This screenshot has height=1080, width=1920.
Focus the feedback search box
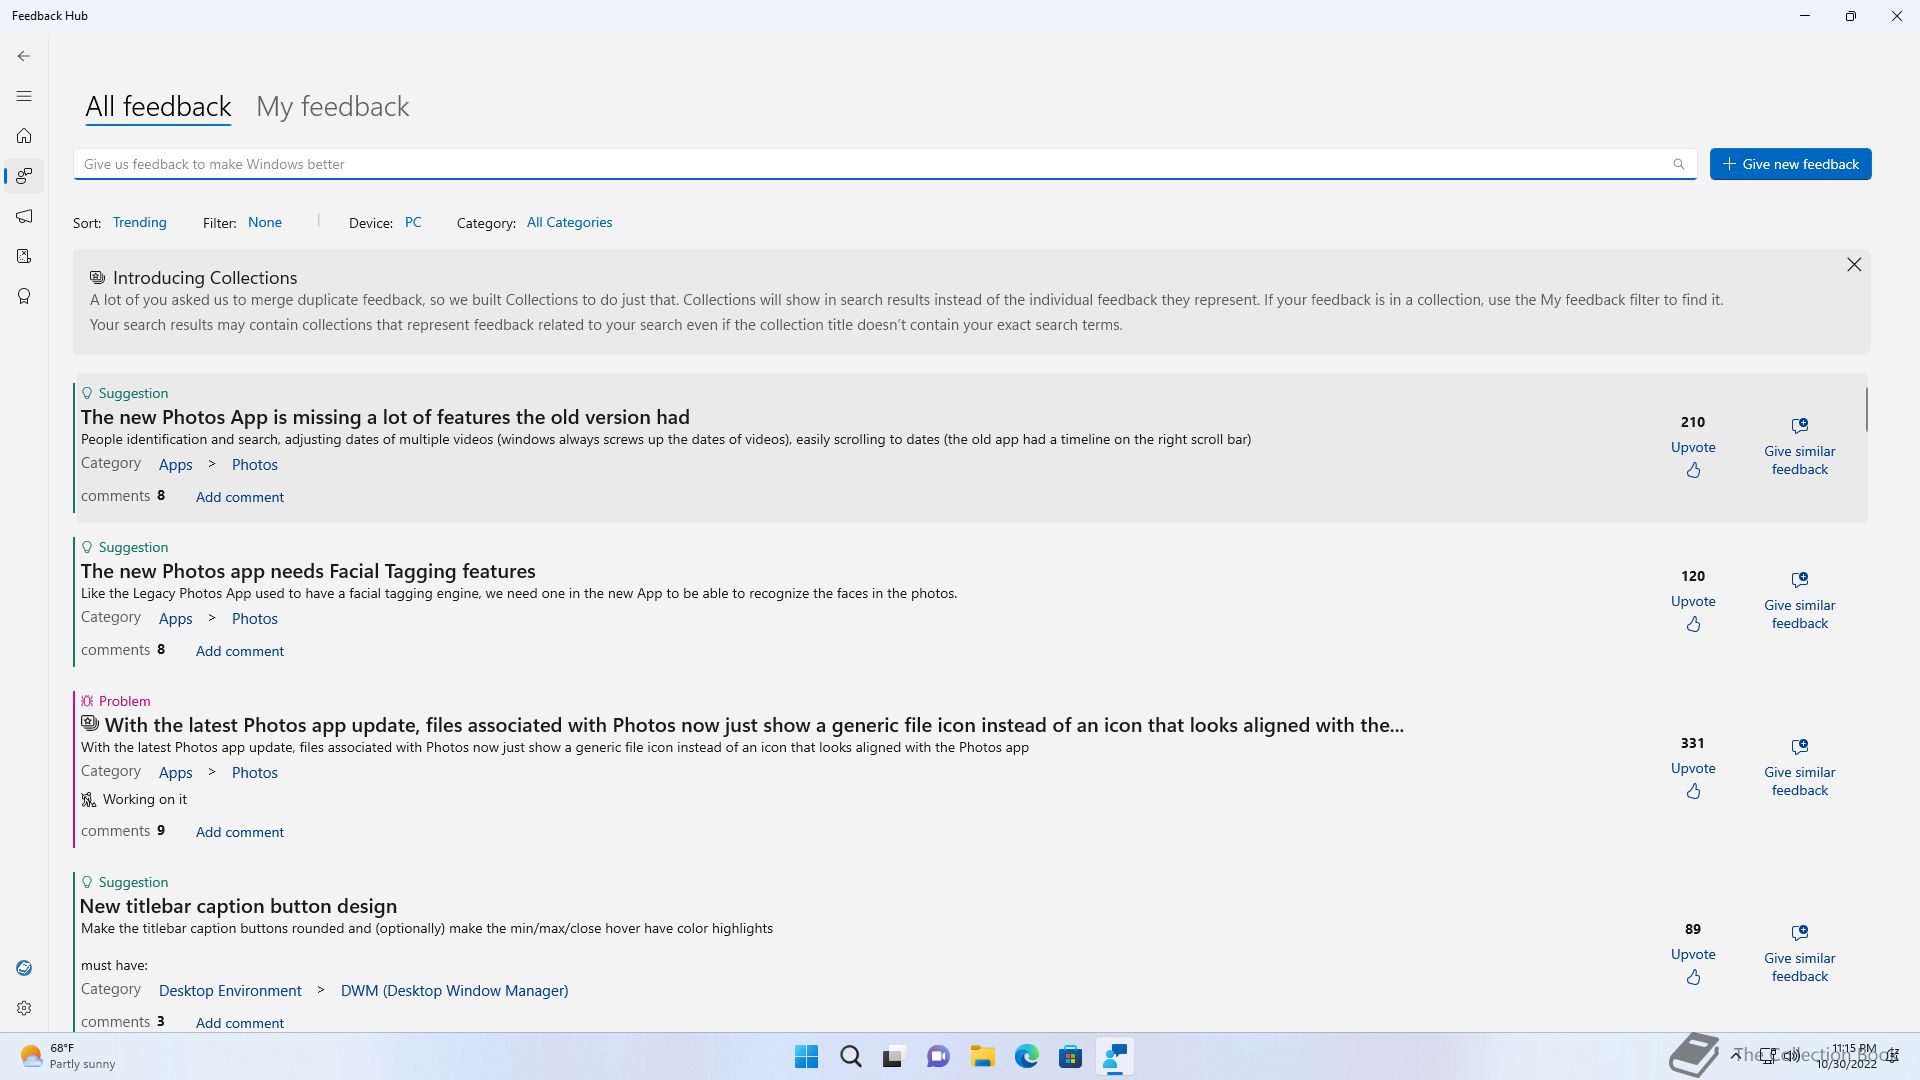(x=885, y=164)
